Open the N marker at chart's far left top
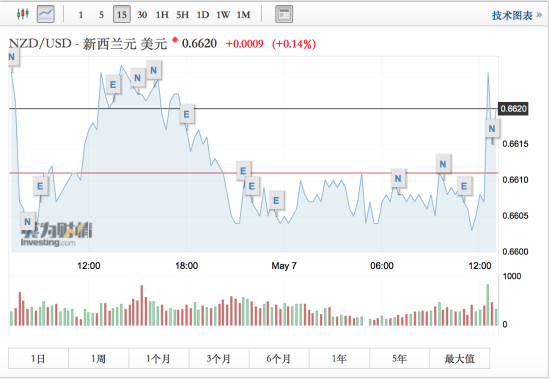The image size is (550, 379). (13, 57)
